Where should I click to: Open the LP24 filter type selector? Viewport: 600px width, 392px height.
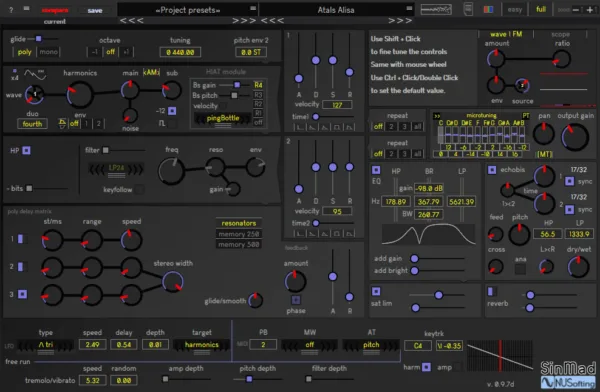click(x=116, y=168)
